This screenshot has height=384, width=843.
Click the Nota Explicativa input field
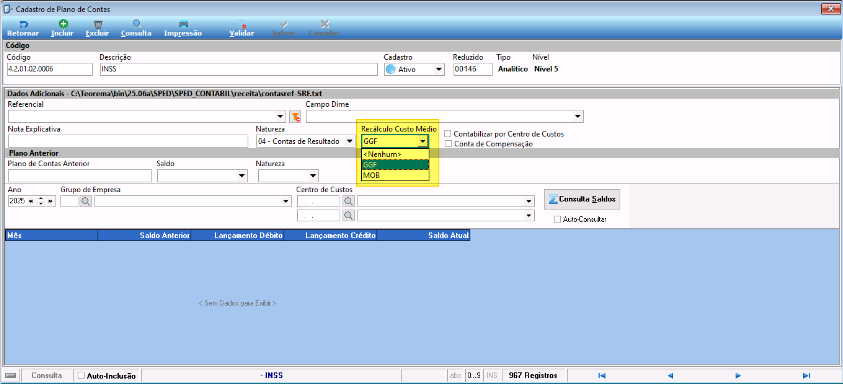click(x=127, y=141)
